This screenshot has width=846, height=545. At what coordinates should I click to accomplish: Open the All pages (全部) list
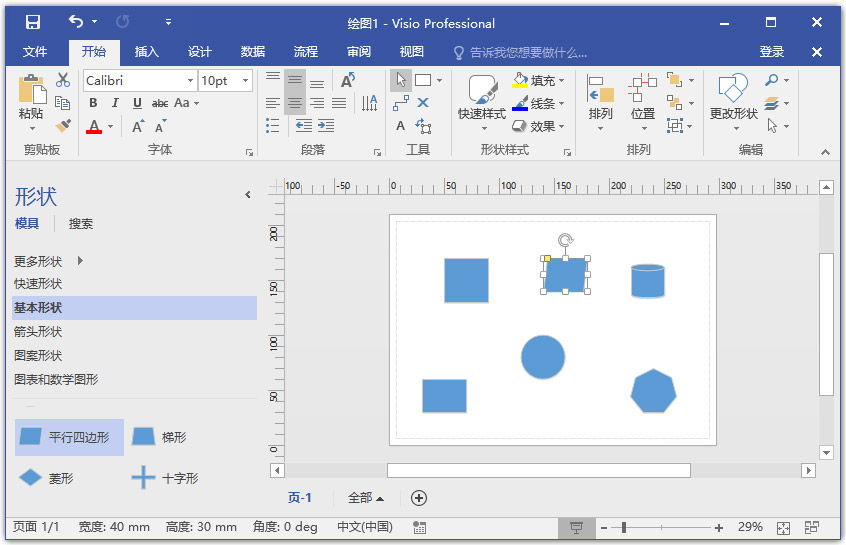point(366,498)
